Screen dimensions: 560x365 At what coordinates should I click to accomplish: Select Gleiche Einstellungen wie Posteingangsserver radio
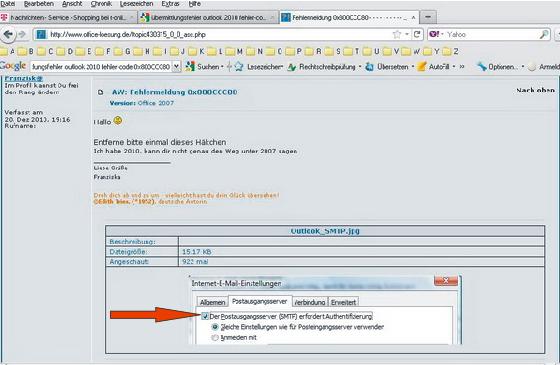215,327
